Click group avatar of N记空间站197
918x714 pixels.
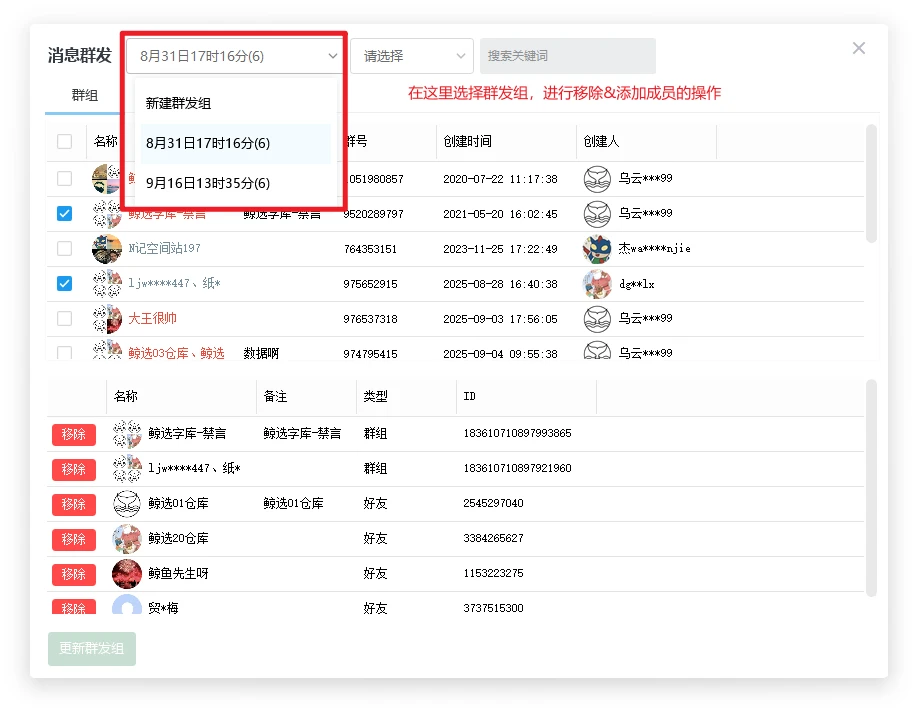click(107, 249)
